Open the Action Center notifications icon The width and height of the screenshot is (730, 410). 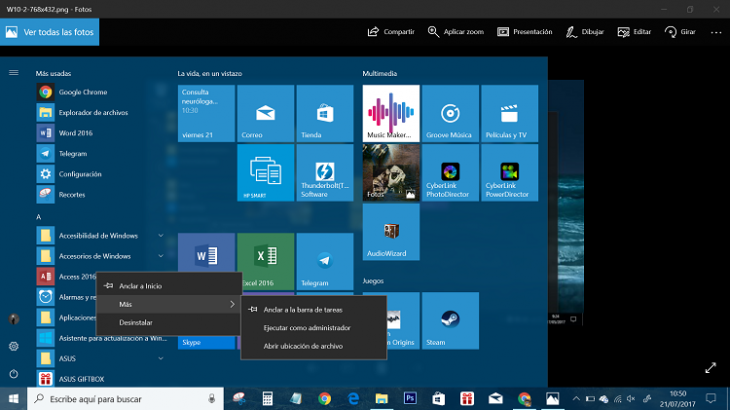(710, 399)
